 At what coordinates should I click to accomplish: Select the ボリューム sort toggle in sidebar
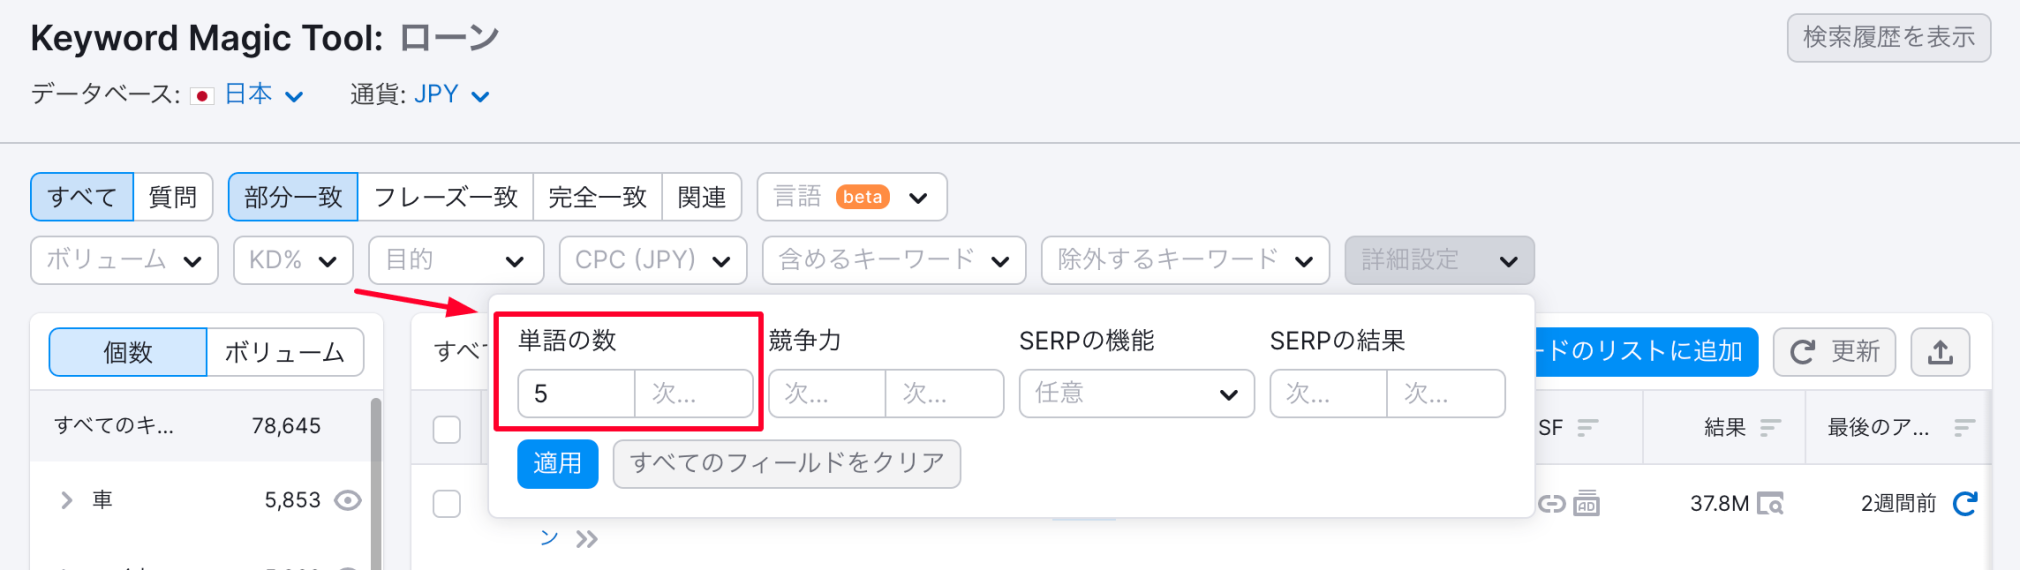click(285, 352)
